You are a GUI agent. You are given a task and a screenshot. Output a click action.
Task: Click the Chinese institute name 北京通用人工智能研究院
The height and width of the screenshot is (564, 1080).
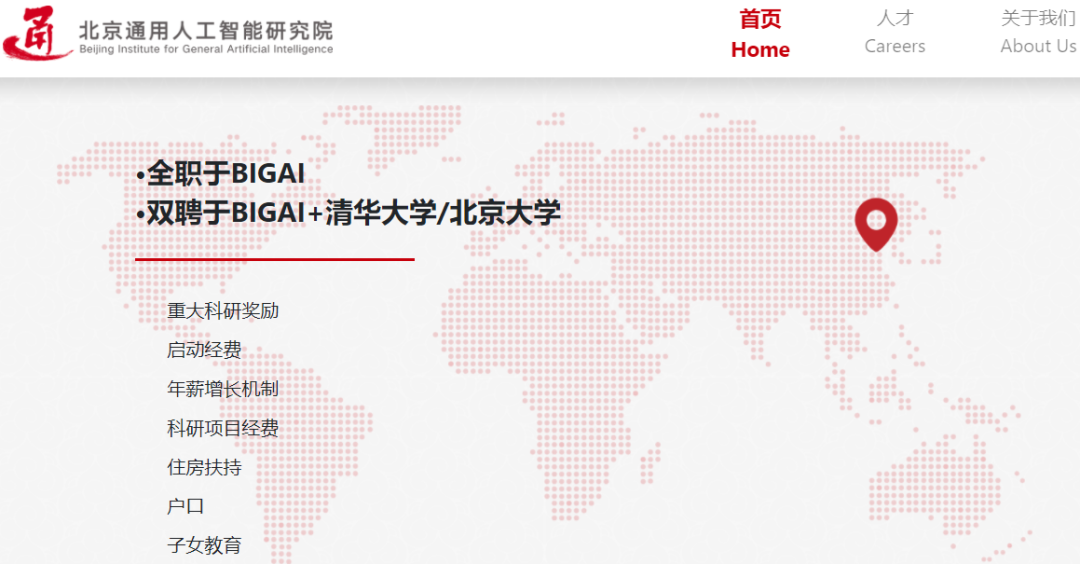[206, 29]
